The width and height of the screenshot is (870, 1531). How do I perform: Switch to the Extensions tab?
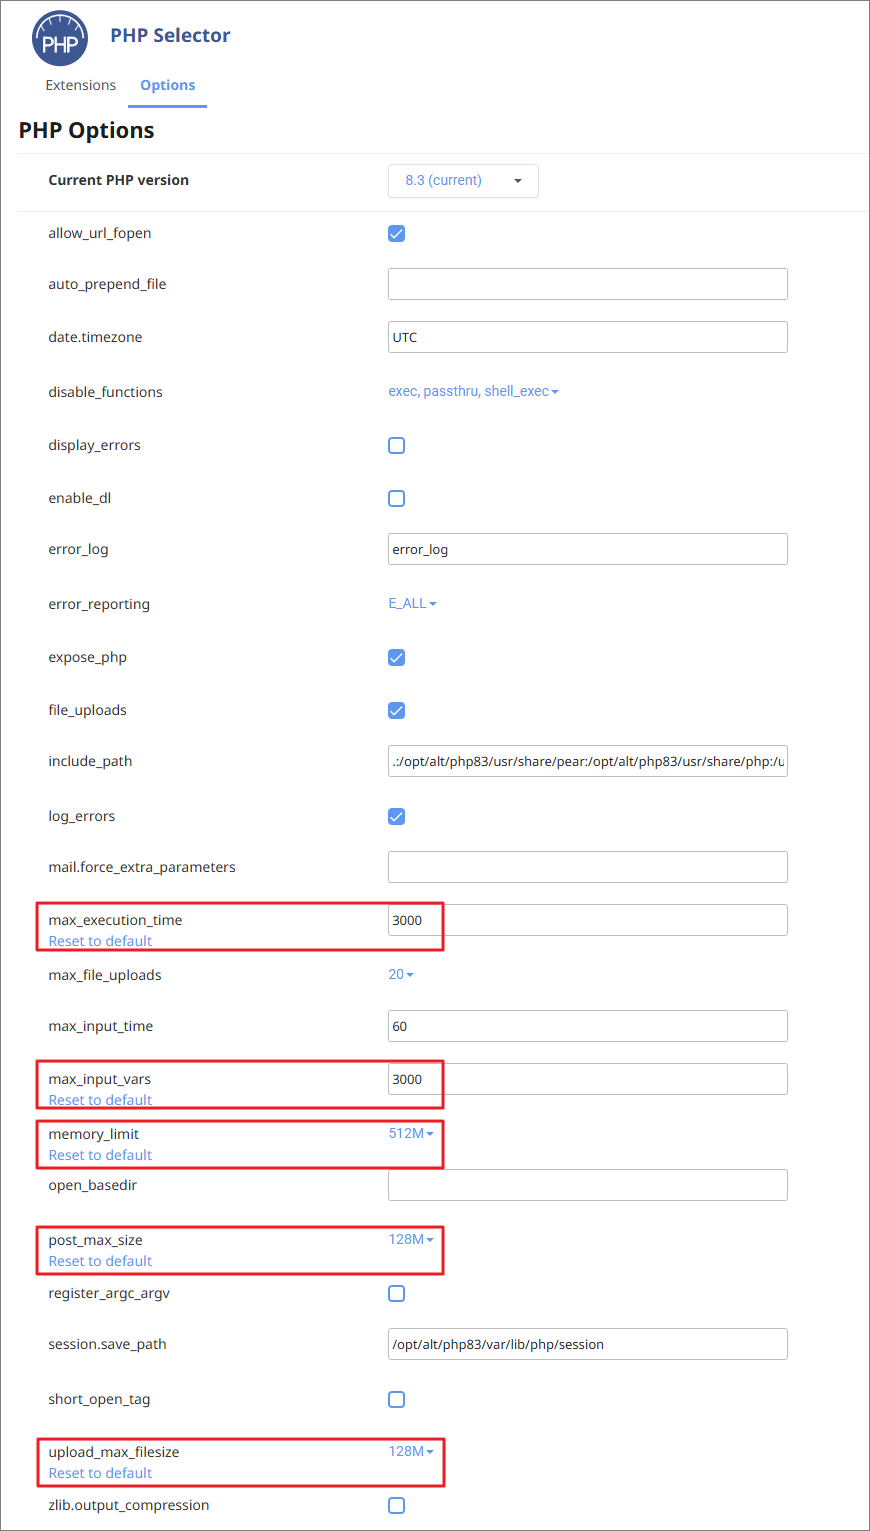tap(81, 86)
